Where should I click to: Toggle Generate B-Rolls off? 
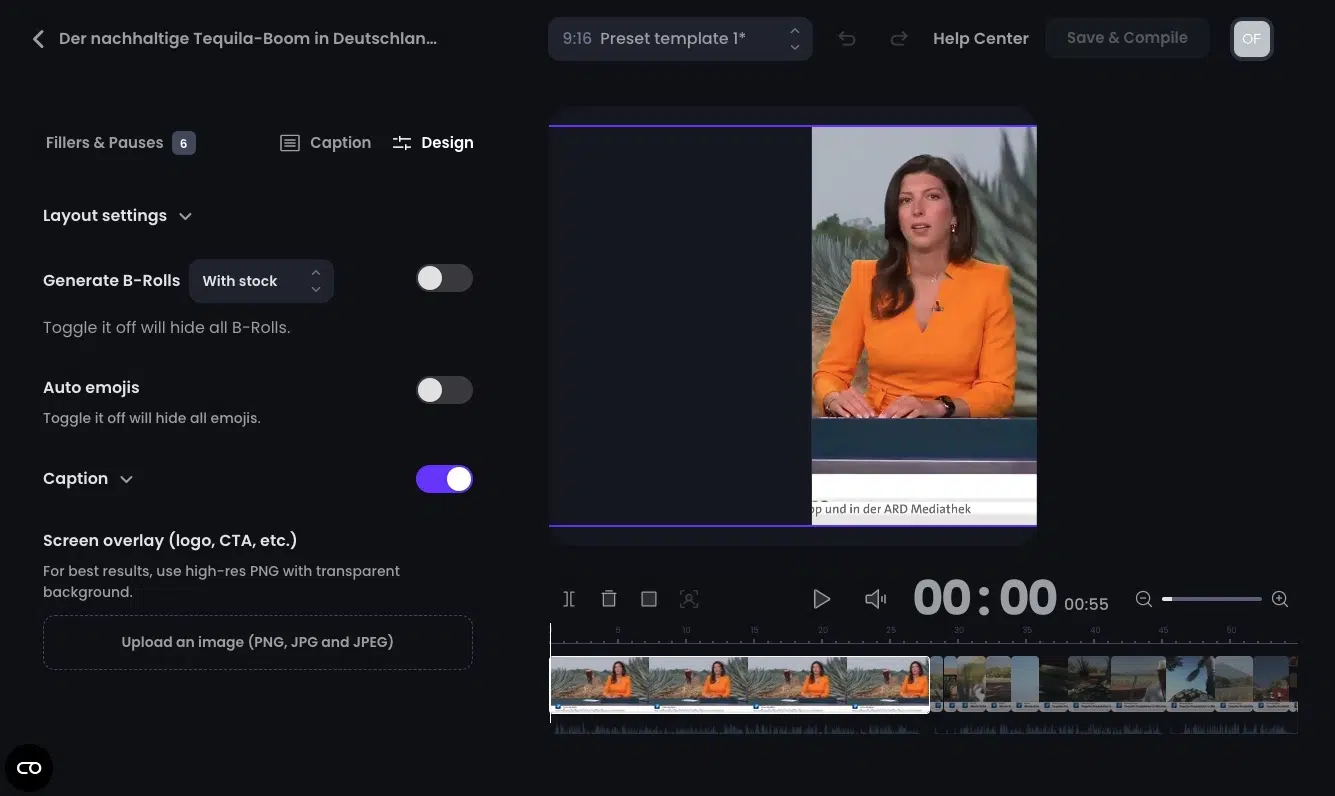point(444,278)
